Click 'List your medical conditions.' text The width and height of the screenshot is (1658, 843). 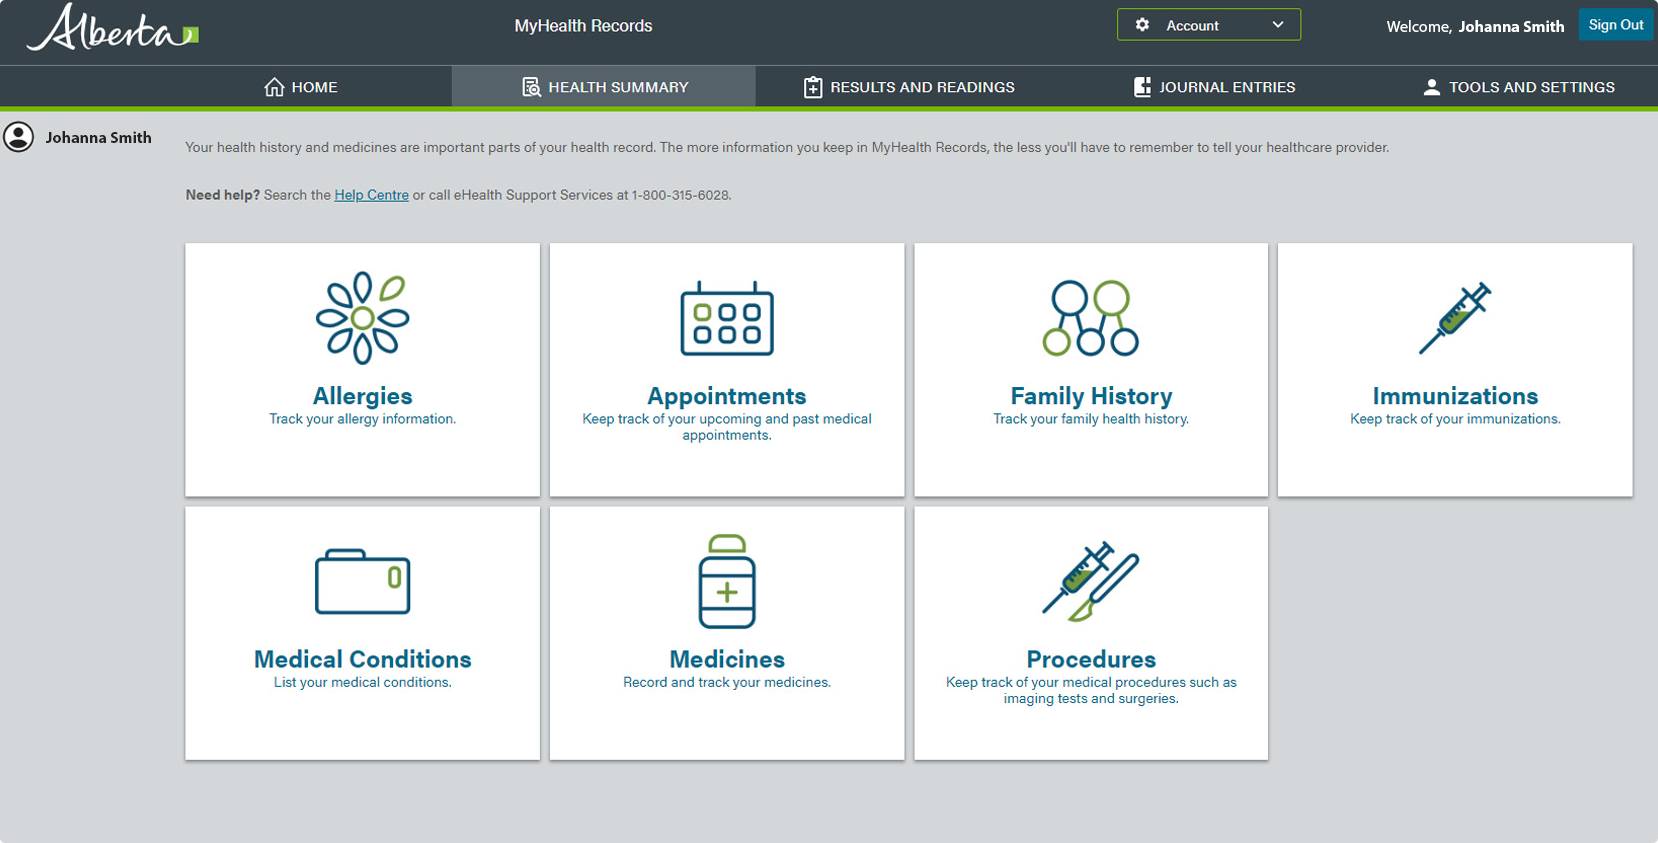pyautogui.click(x=362, y=682)
